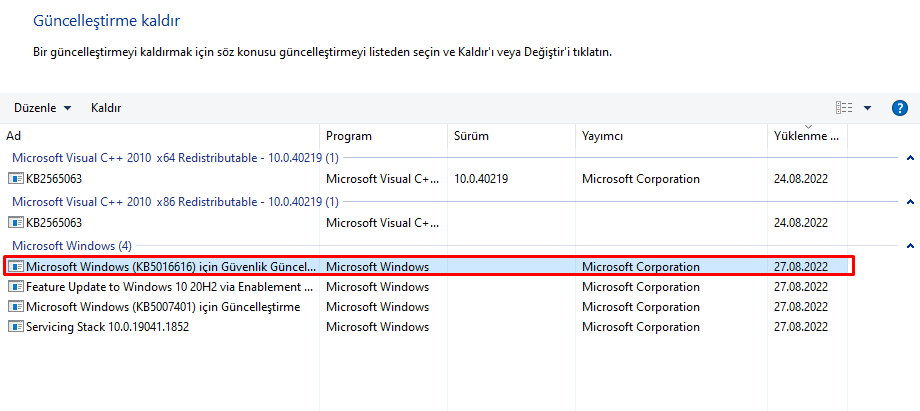Select the KB5016616 Güvenlik Güncelleştirme row

428,267
